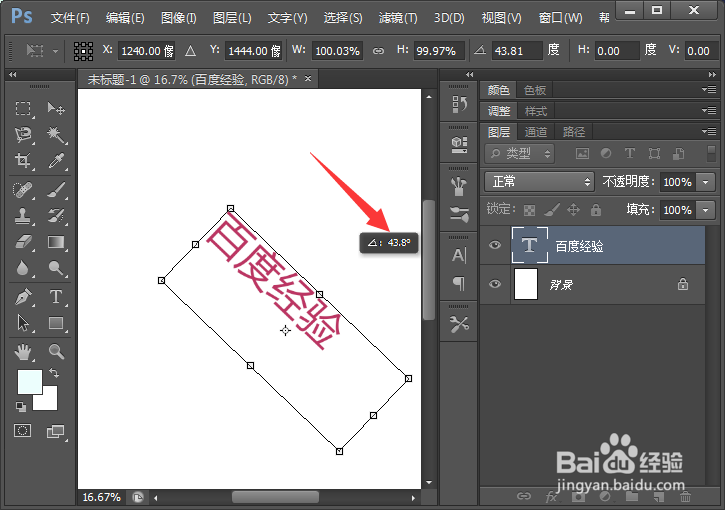Toggle lock transparent pixels
The image size is (725, 510).
click(x=529, y=210)
